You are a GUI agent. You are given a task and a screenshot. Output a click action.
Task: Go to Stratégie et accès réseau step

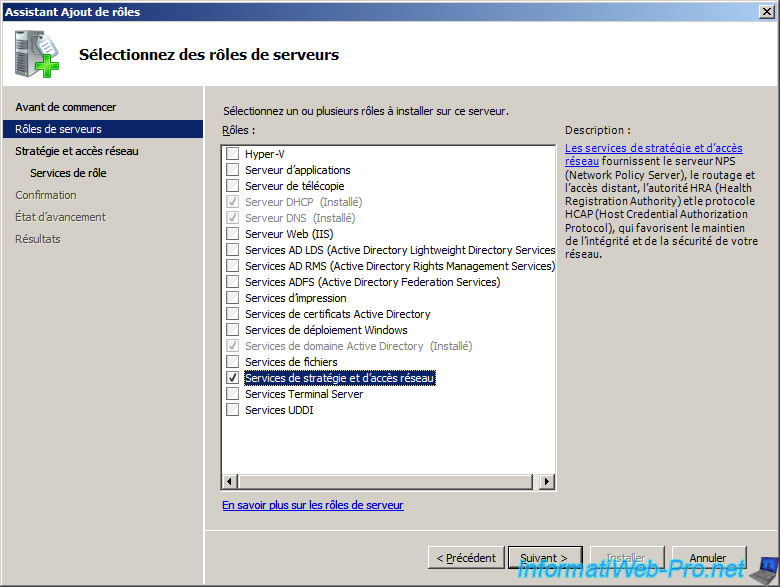[77, 151]
